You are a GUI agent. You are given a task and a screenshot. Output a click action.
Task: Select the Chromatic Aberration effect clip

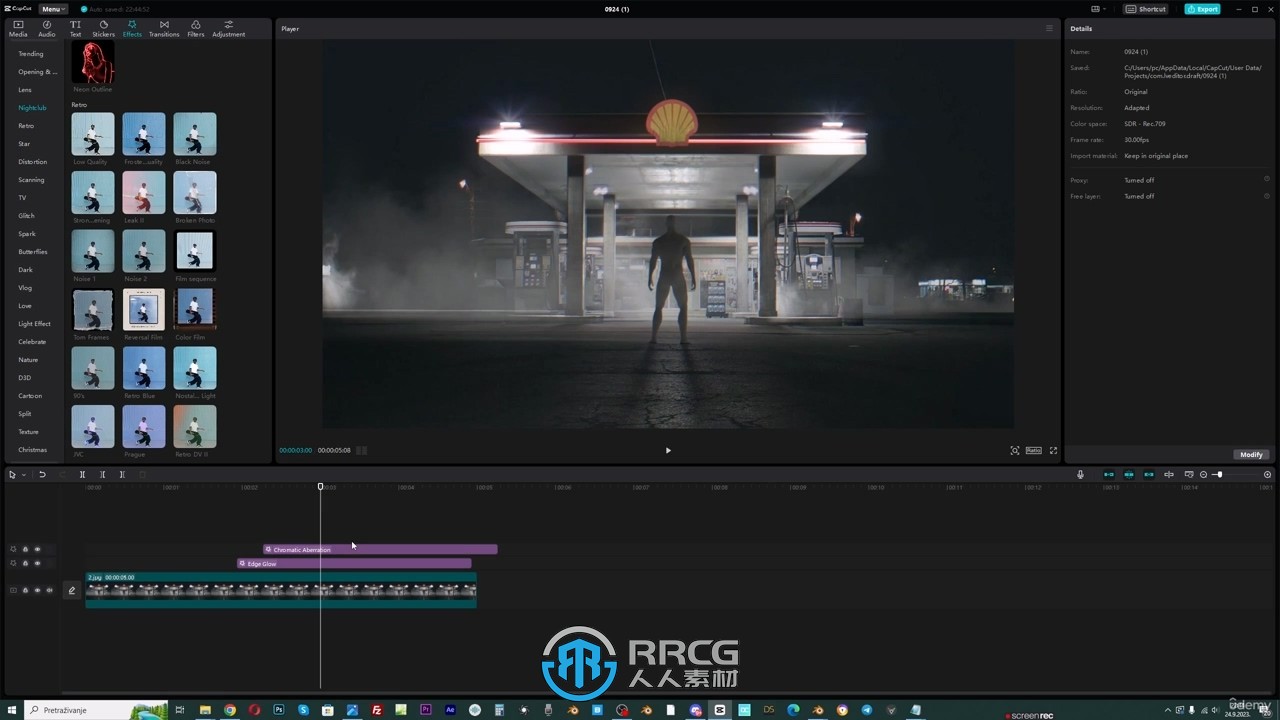(380, 549)
